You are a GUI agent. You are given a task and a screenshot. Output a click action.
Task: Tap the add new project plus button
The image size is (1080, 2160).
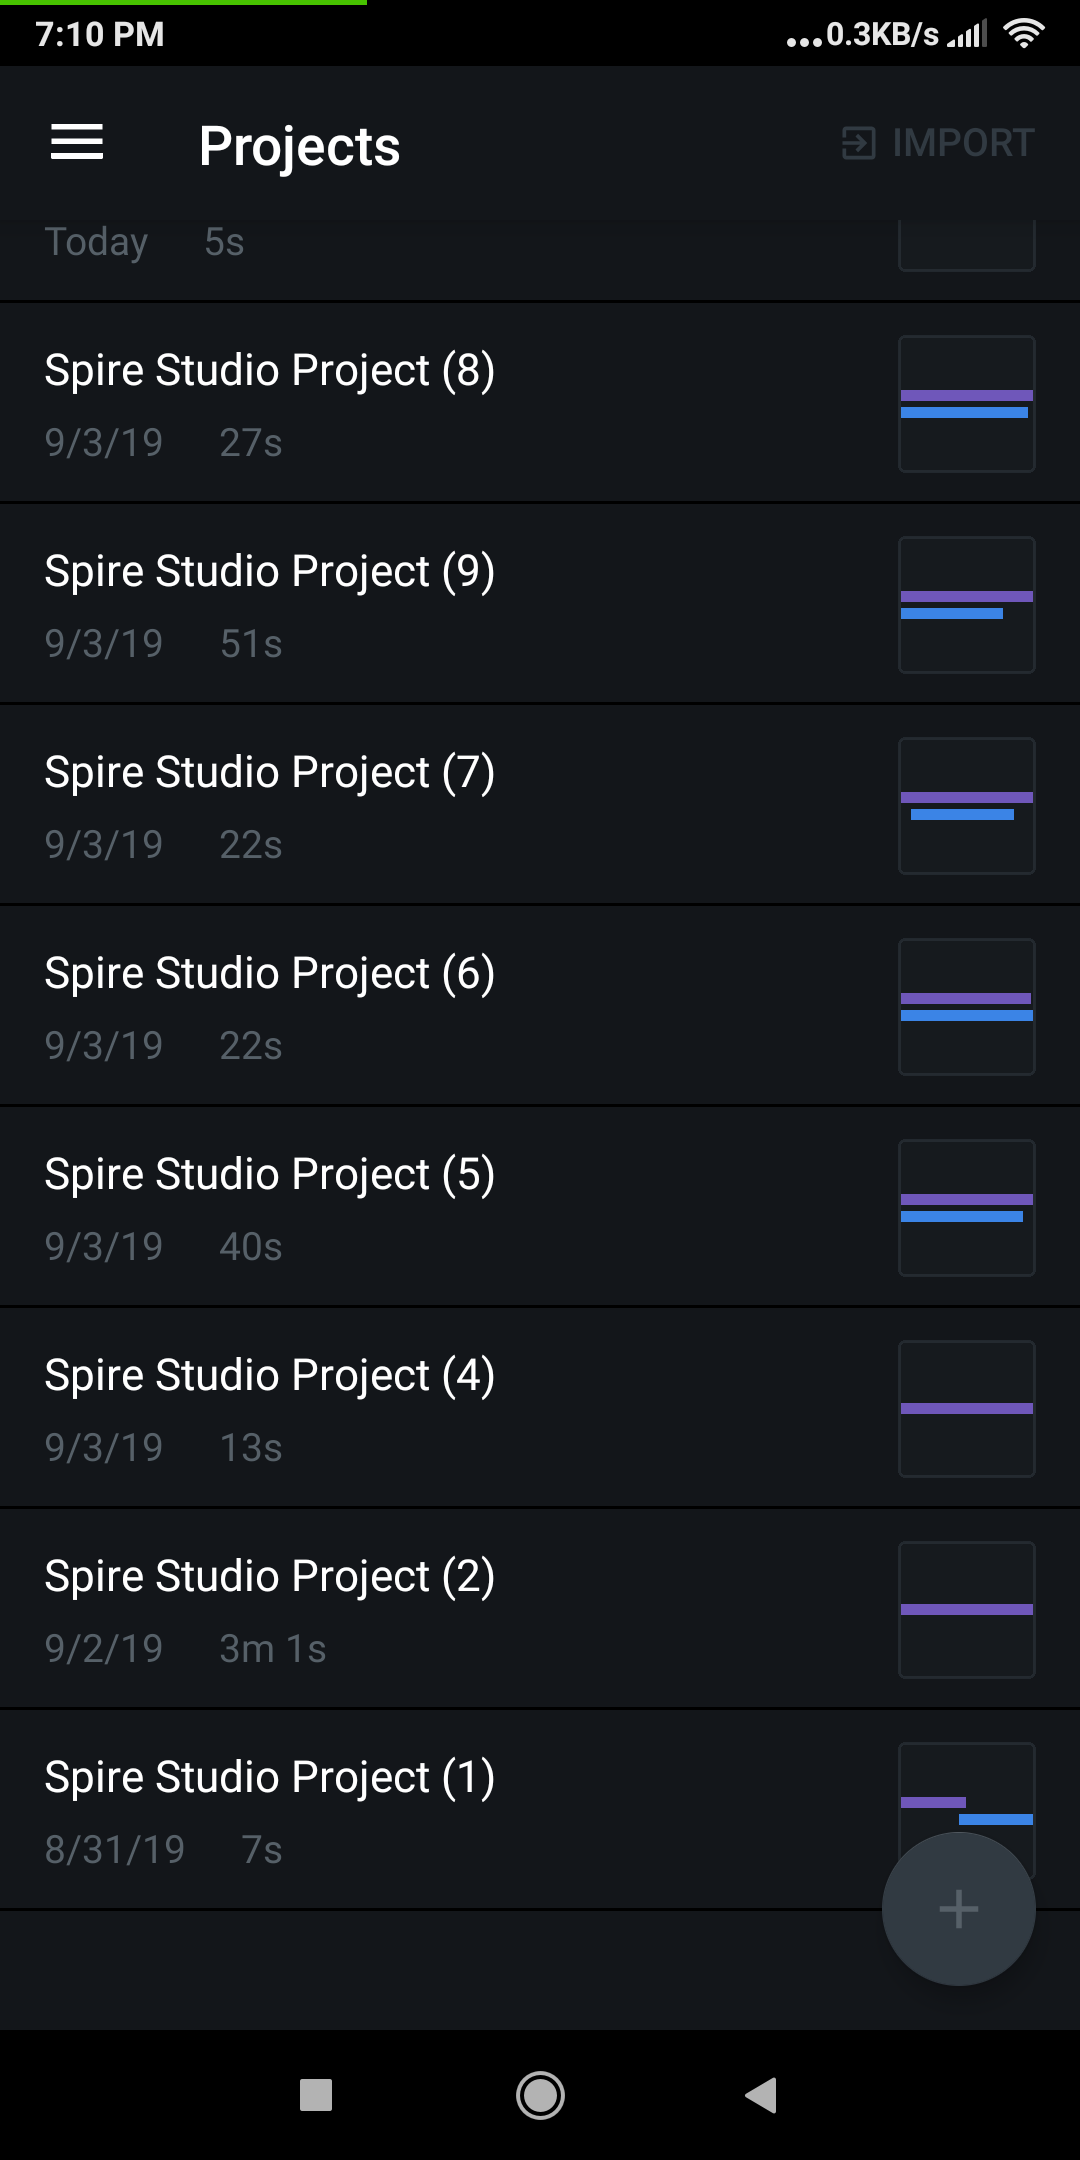tap(958, 1908)
